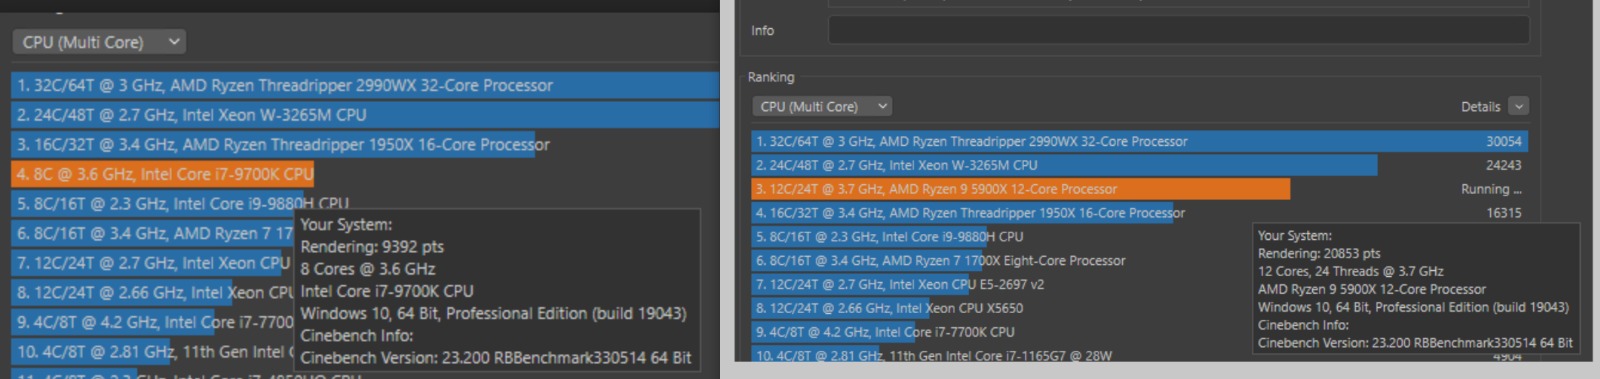Click score 30054 in right ranking

(x=1503, y=142)
